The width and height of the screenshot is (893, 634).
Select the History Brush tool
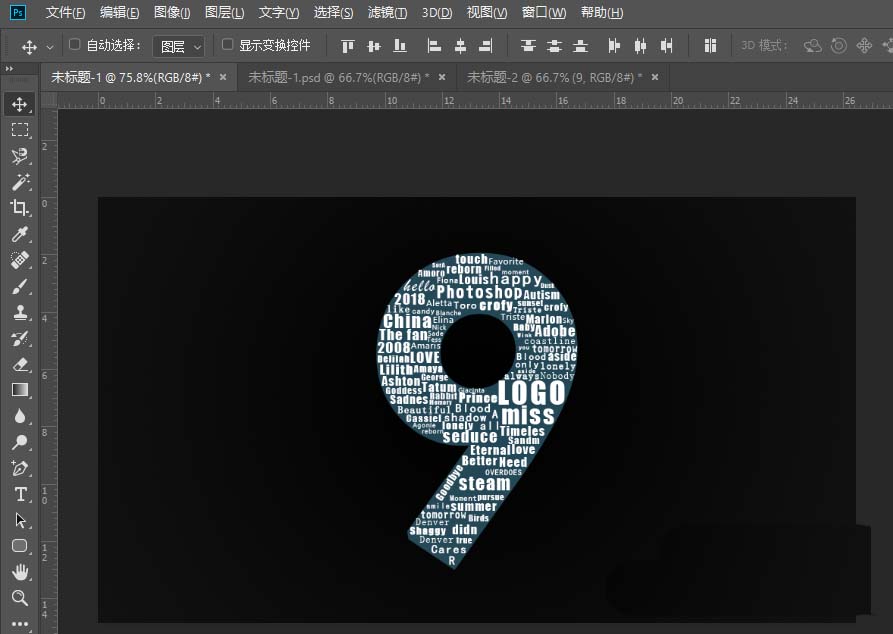20,338
